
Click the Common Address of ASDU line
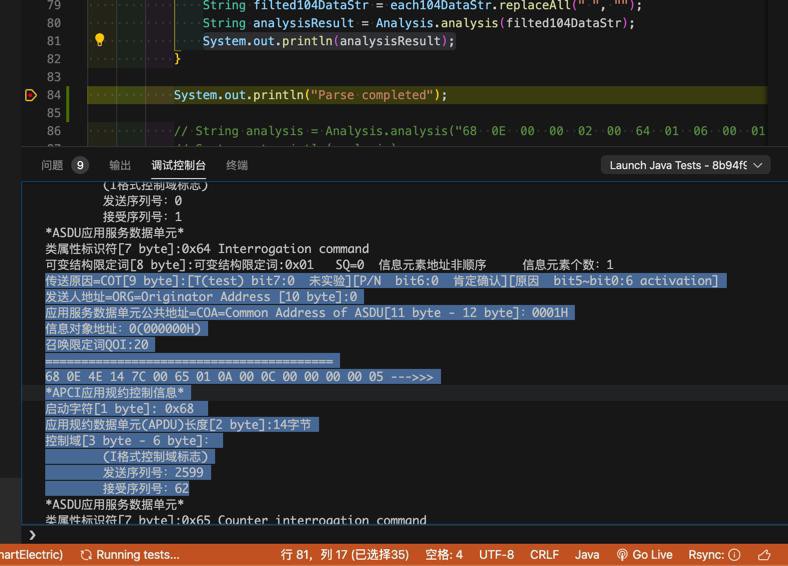tap(307, 313)
